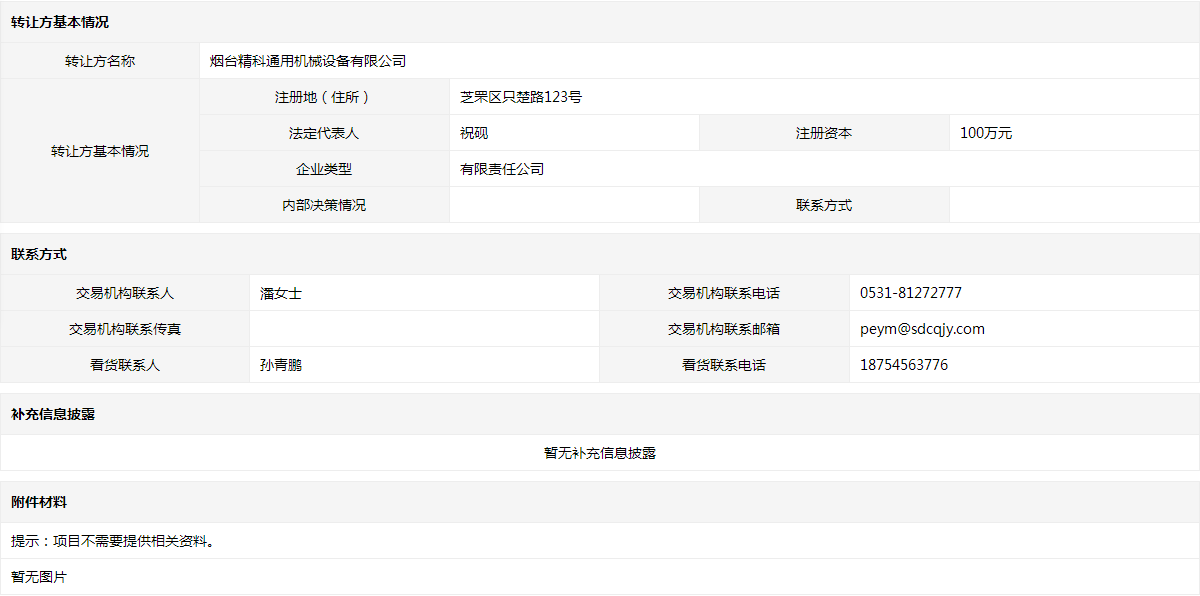This screenshot has width=1200, height=596.
Task: Select the 法定代表人 label
Action: (x=324, y=133)
